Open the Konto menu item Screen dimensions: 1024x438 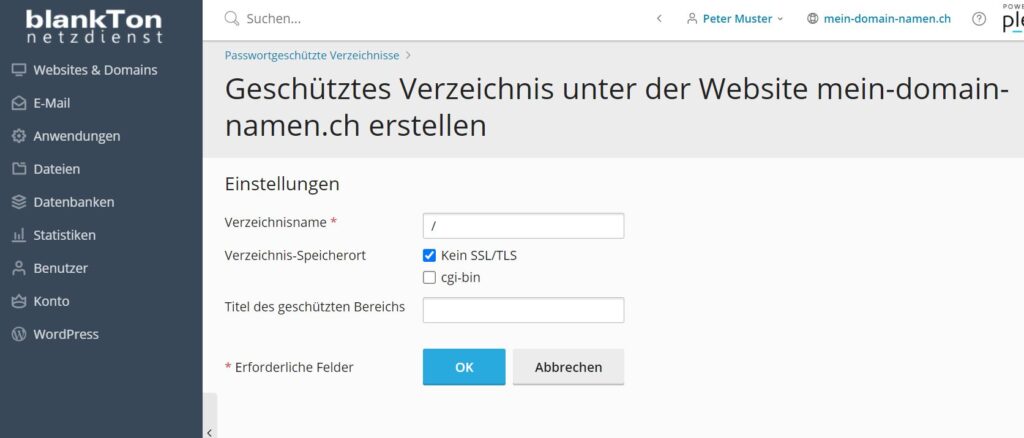click(x=51, y=301)
